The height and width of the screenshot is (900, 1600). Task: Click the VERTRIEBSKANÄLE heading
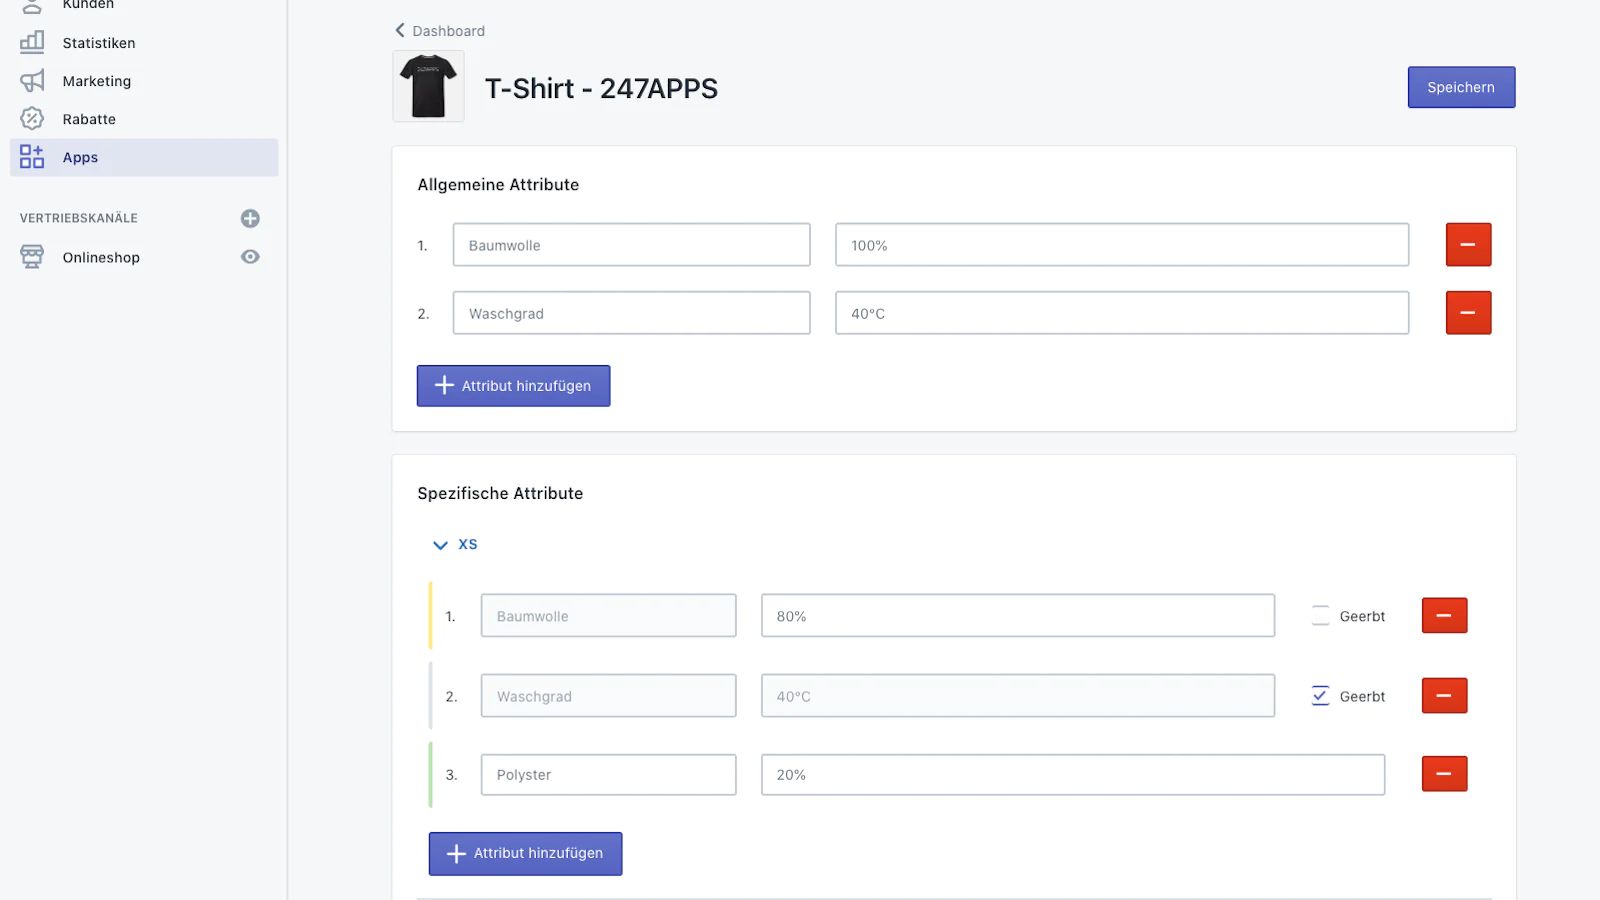coord(79,218)
